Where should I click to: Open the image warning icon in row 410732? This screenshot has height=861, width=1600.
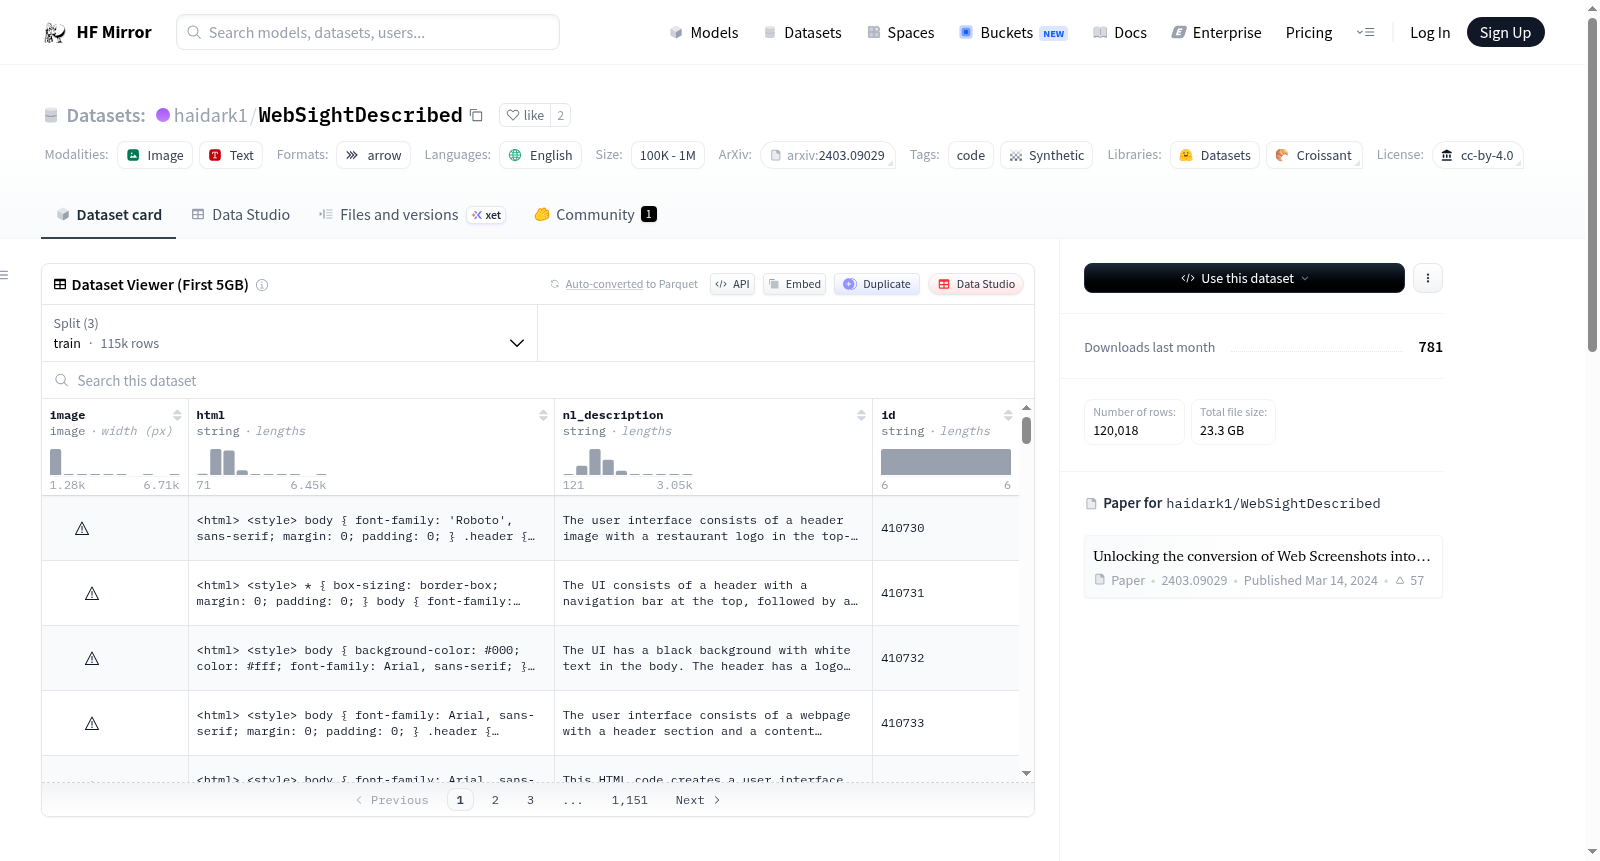[x=92, y=658]
